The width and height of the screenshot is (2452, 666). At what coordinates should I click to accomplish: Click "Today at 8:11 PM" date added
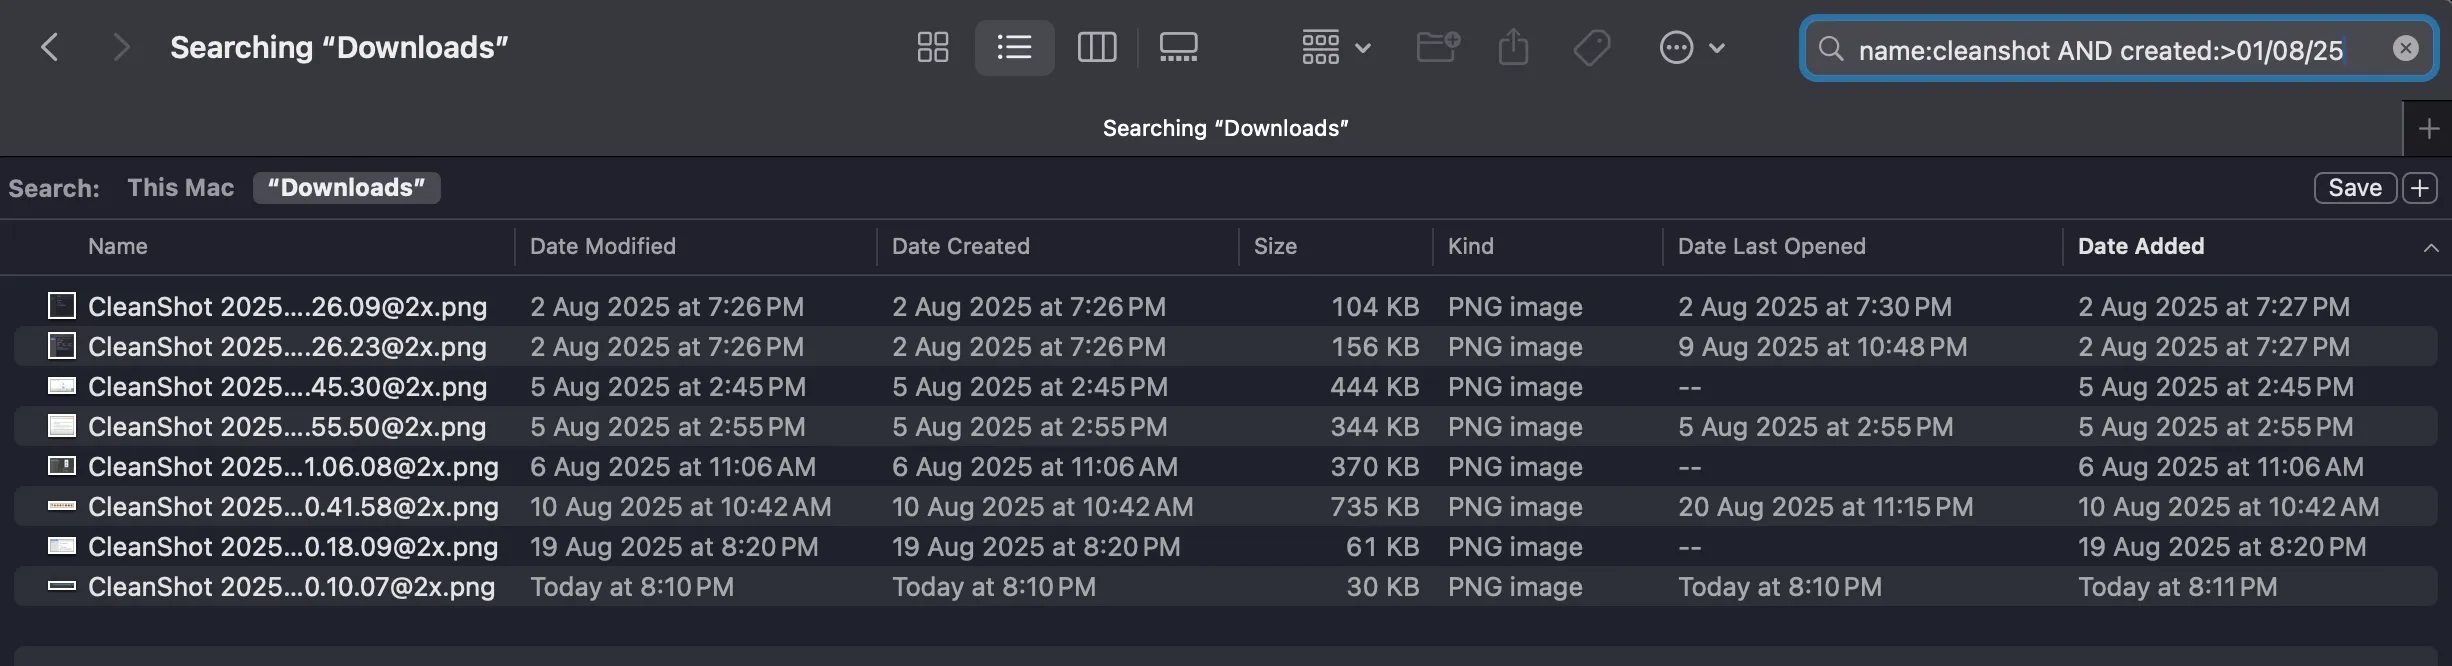pyautogui.click(x=2177, y=587)
